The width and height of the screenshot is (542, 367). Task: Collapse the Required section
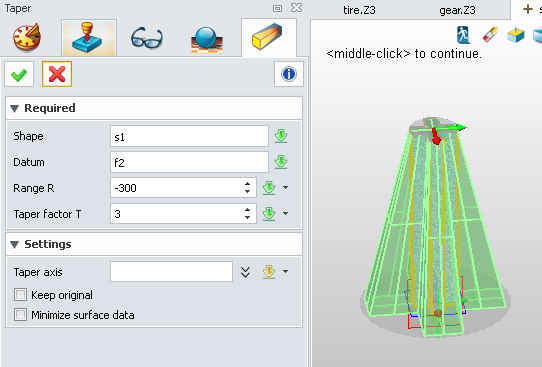click(x=15, y=109)
